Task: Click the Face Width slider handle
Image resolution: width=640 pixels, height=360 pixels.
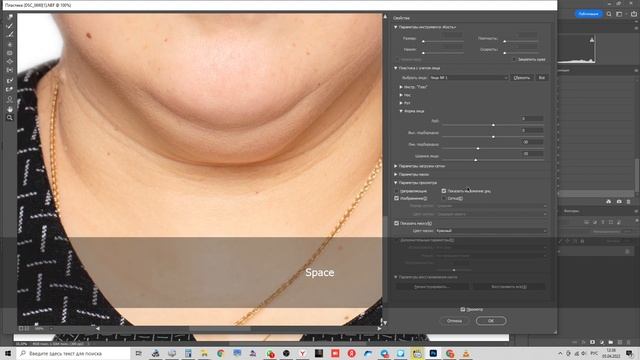Action: click(476, 160)
